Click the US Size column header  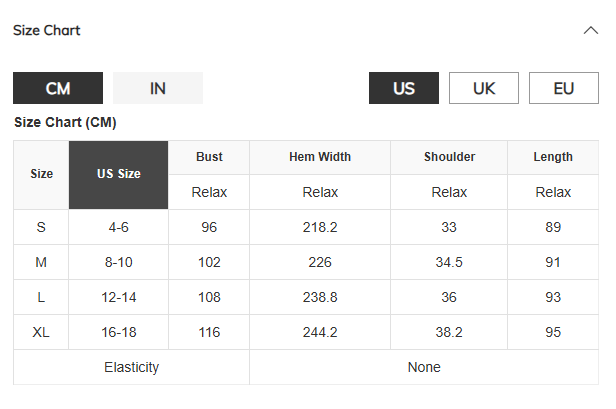coord(119,174)
